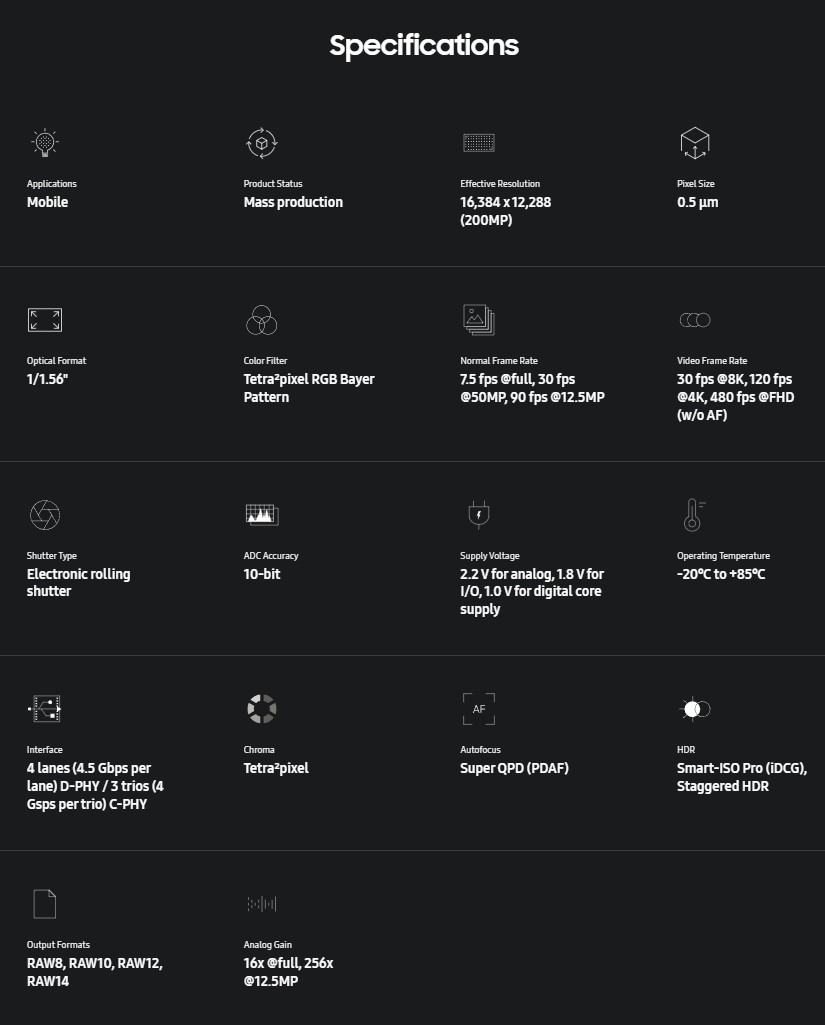The height and width of the screenshot is (1025, 825).
Task: Click the Chroma color ring icon
Action: point(261,709)
